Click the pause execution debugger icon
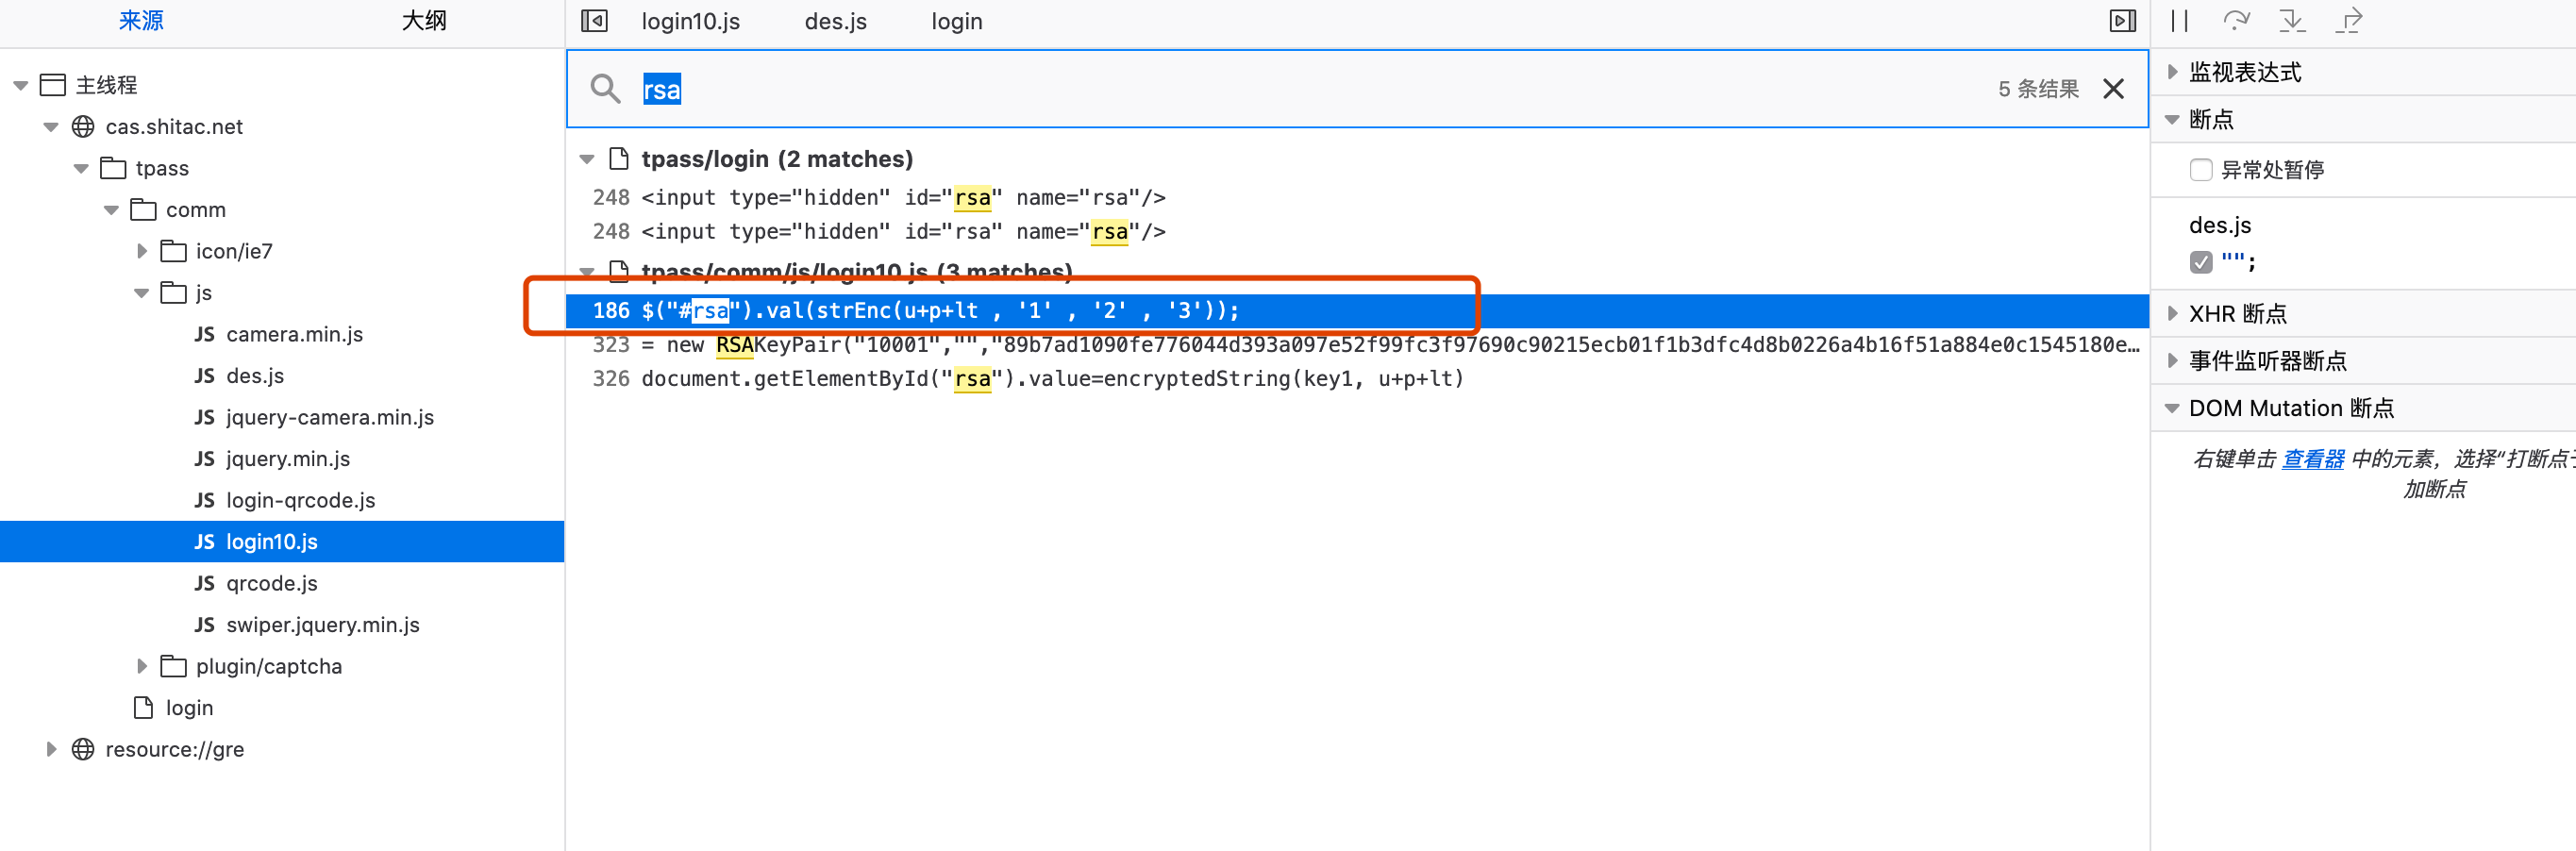 click(x=2180, y=21)
